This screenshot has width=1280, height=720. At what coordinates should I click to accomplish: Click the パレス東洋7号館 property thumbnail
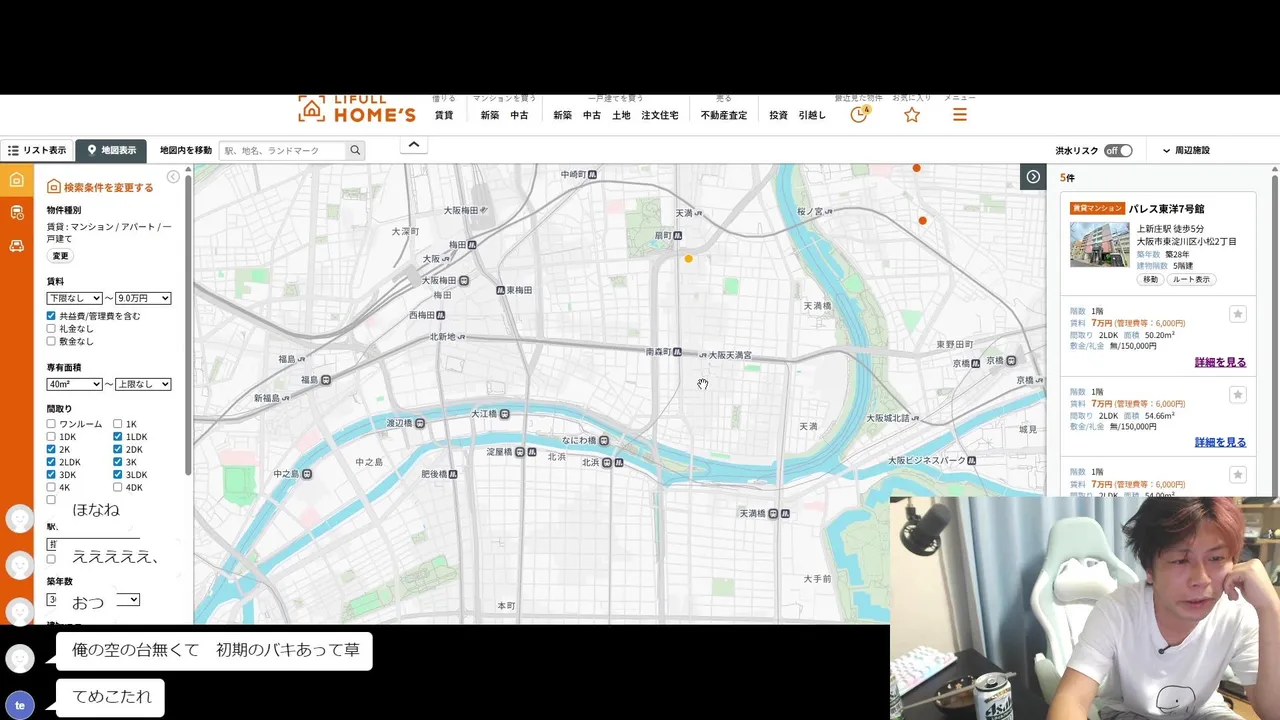(x=1099, y=244)
